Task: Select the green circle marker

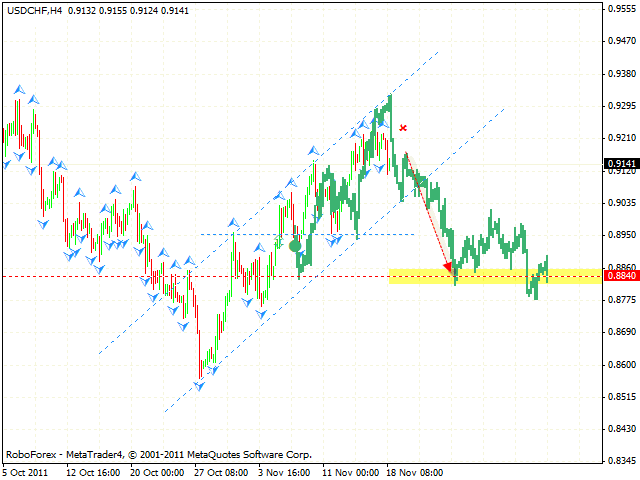Action: pyautogui.click(x=294, y=245)
